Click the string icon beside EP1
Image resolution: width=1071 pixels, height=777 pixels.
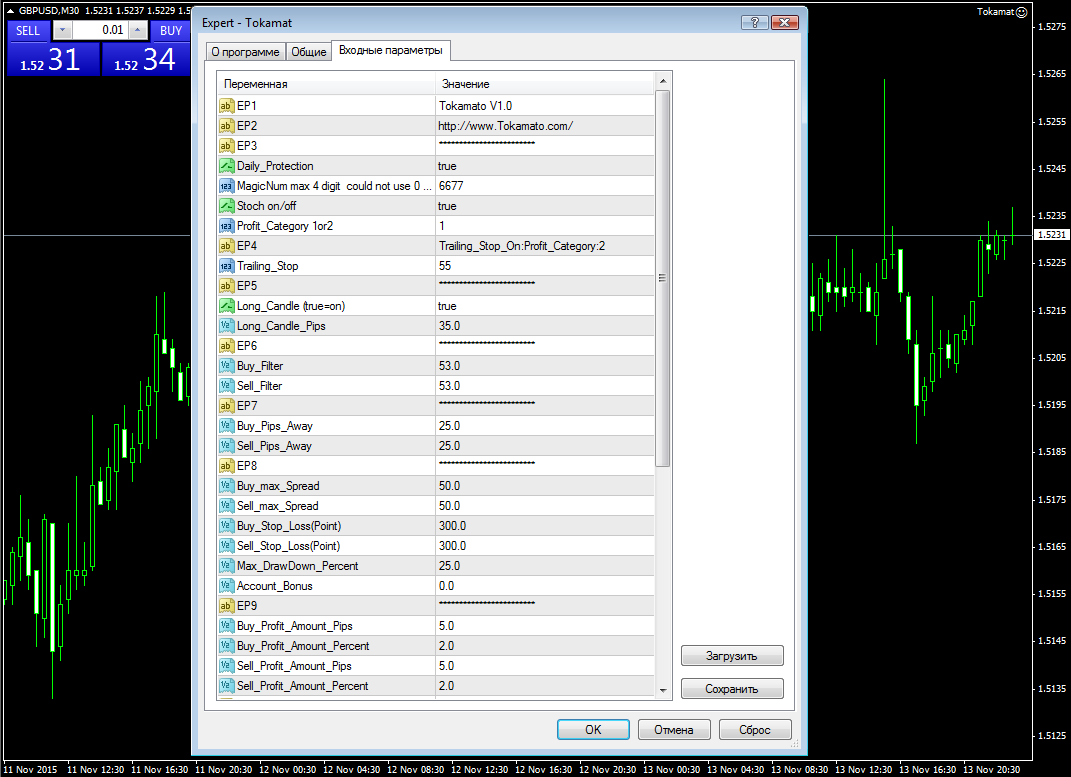pyautogui.click(x=226, y=106)
